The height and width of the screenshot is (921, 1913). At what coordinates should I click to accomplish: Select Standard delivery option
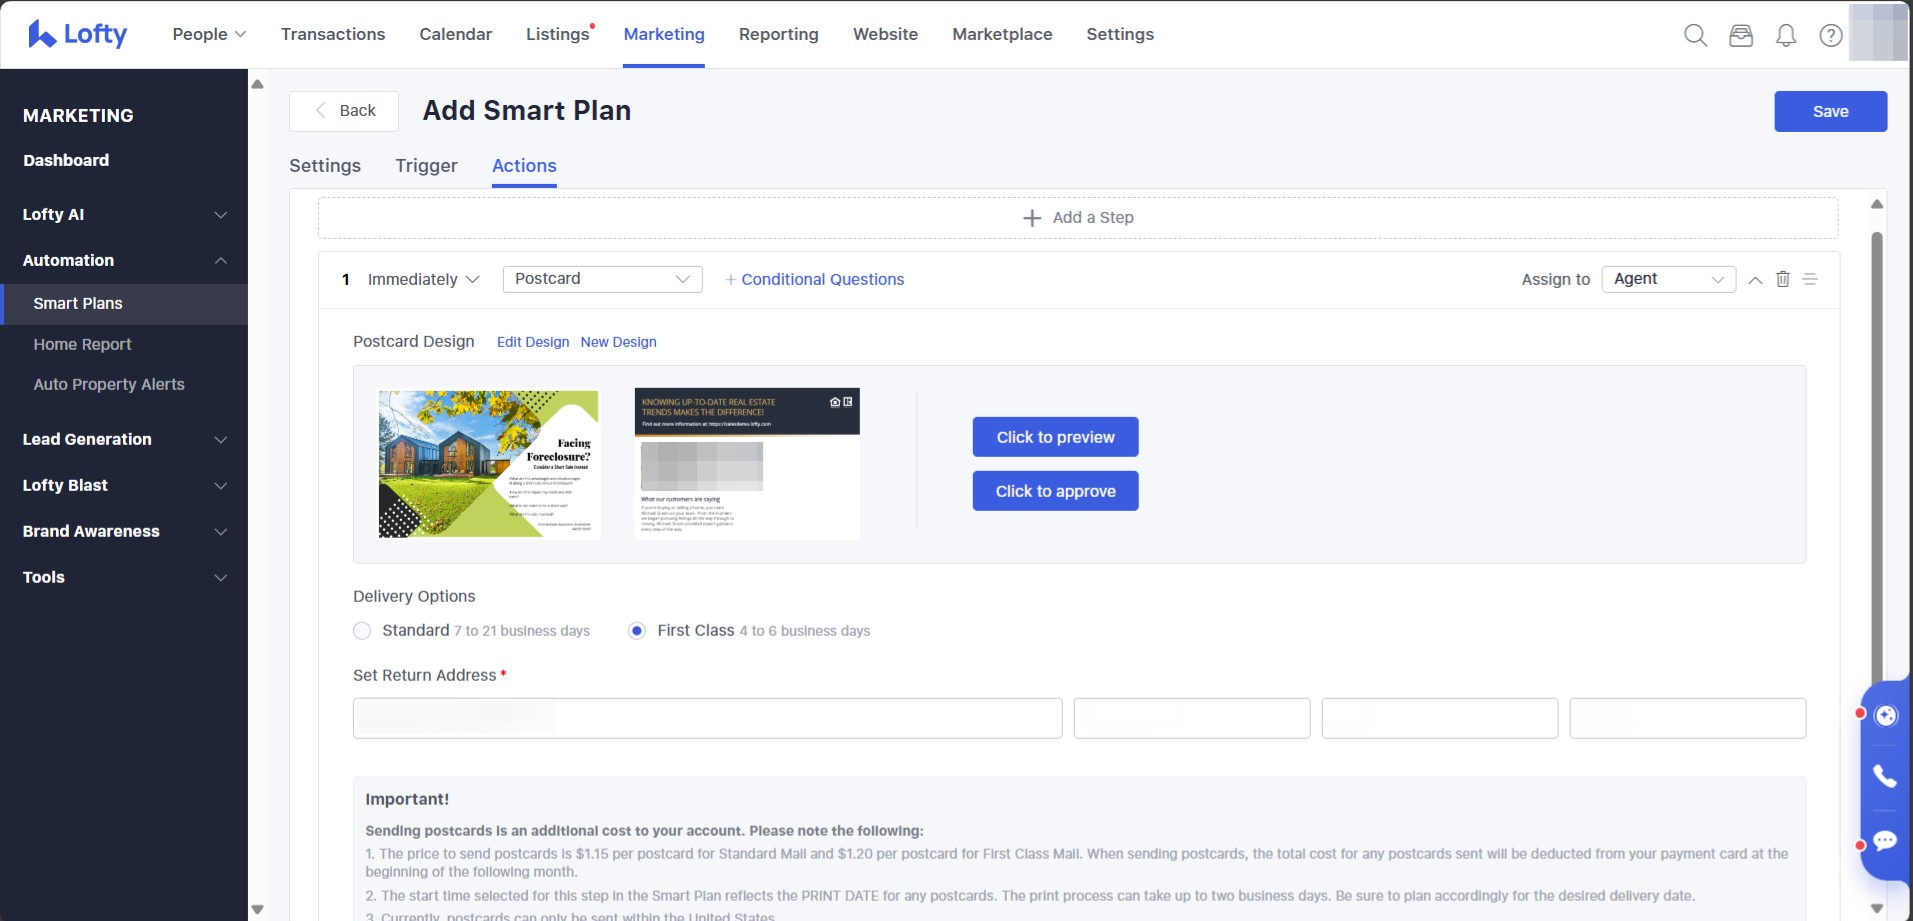[362, 631]
